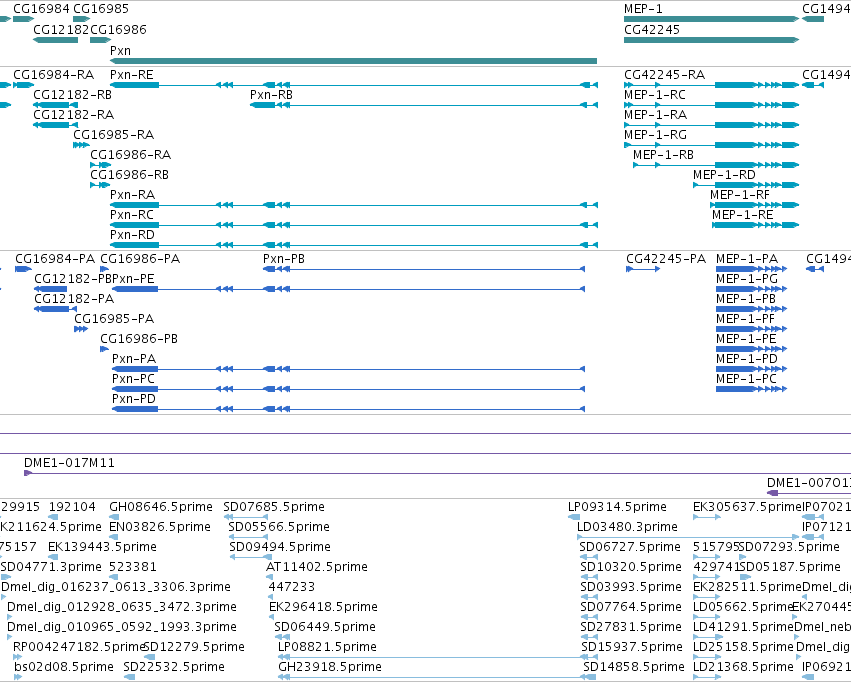Click the EN03826.5prime EST label
The width and height of the screenshot is (851, 682).
click(160, 527)
